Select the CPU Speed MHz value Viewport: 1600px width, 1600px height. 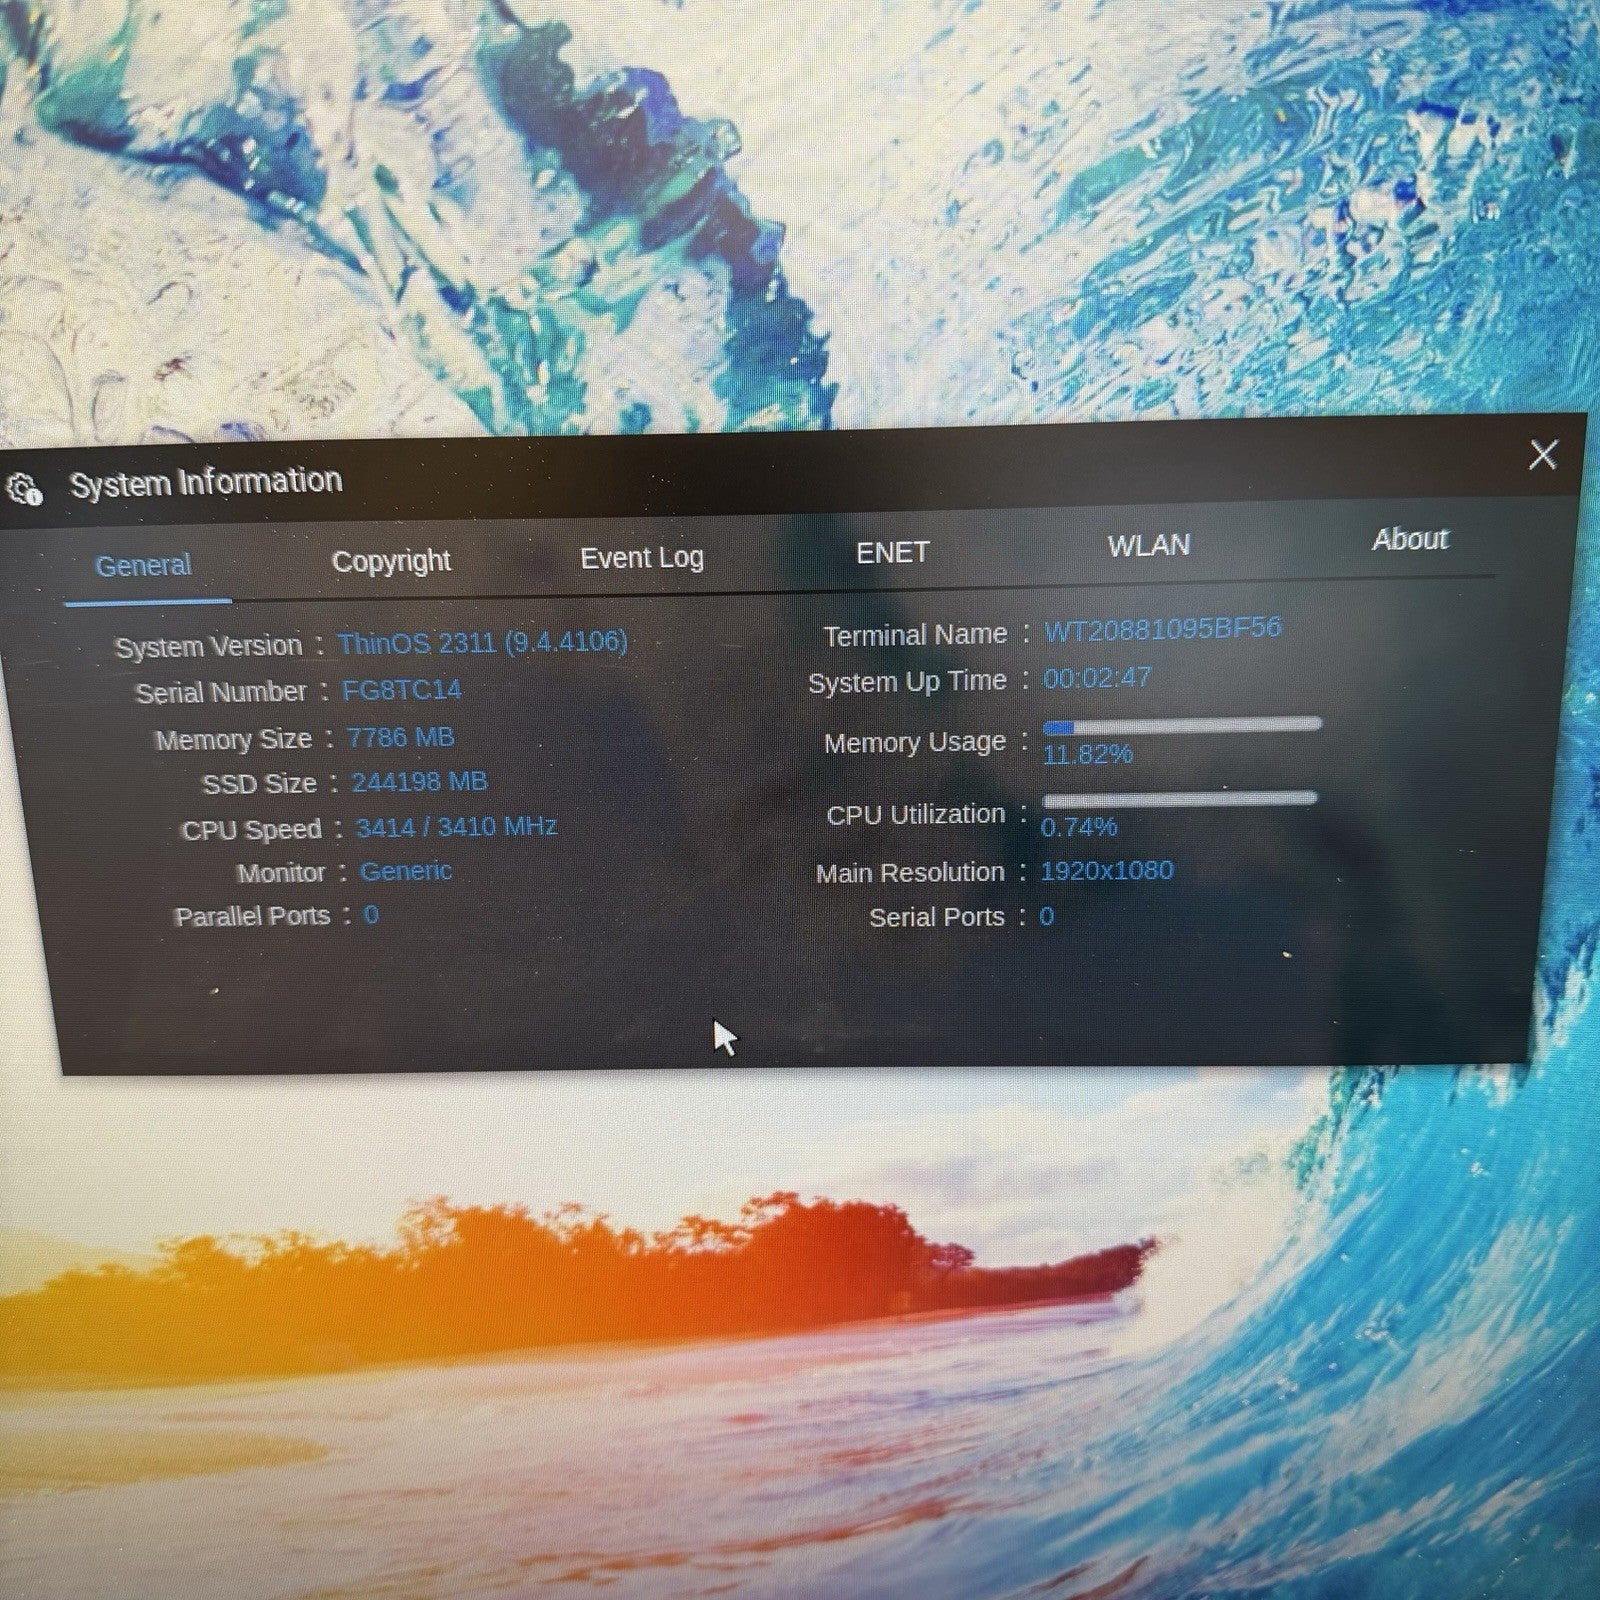tap(456, 827)
